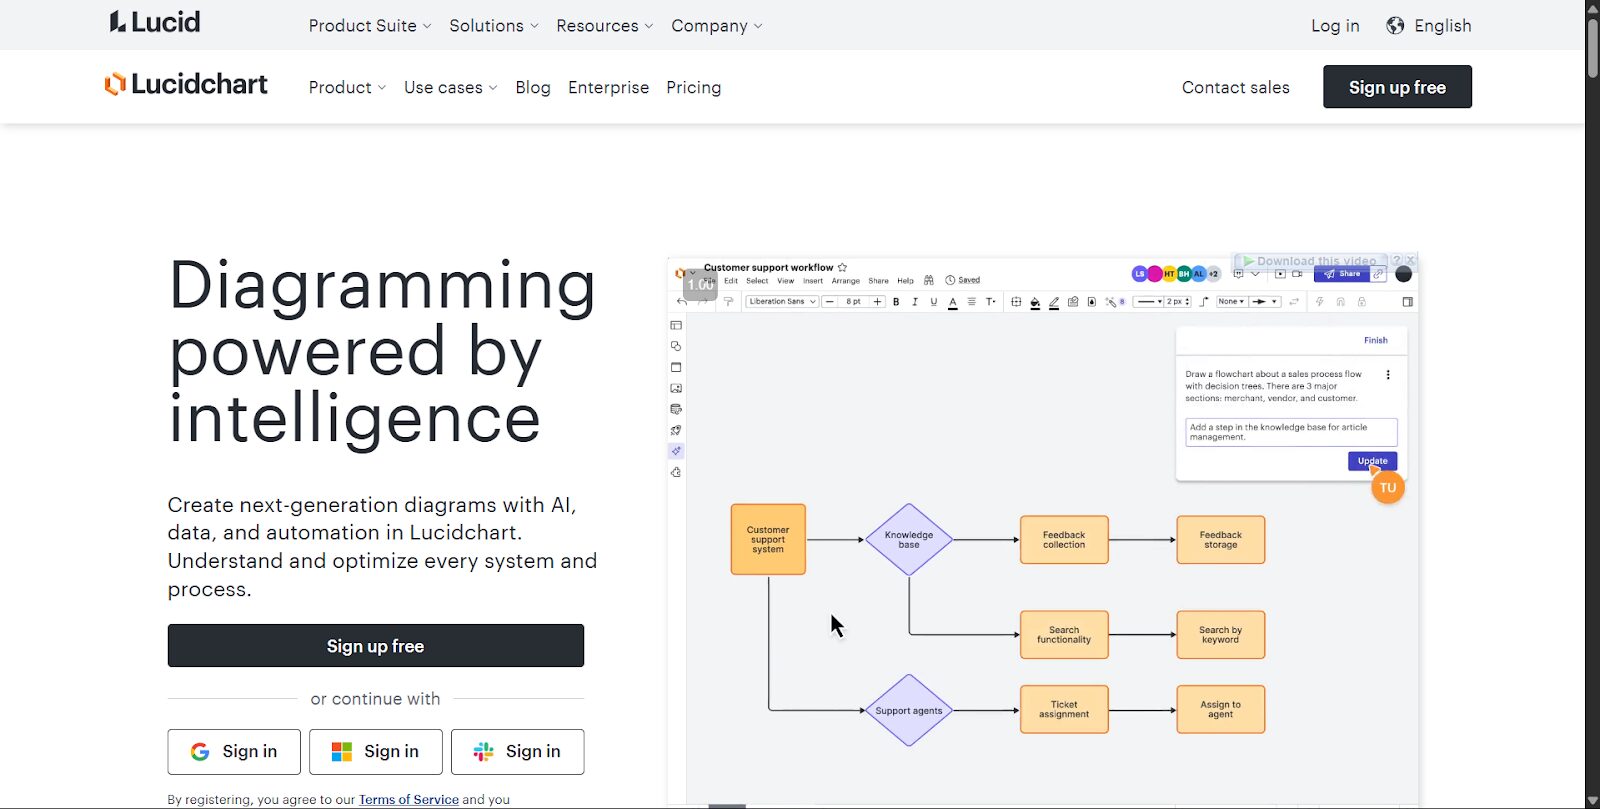Viewport: 1600px width, 809px height.
Task: Click the Lucidchart logo
Action: pos(186,84)
